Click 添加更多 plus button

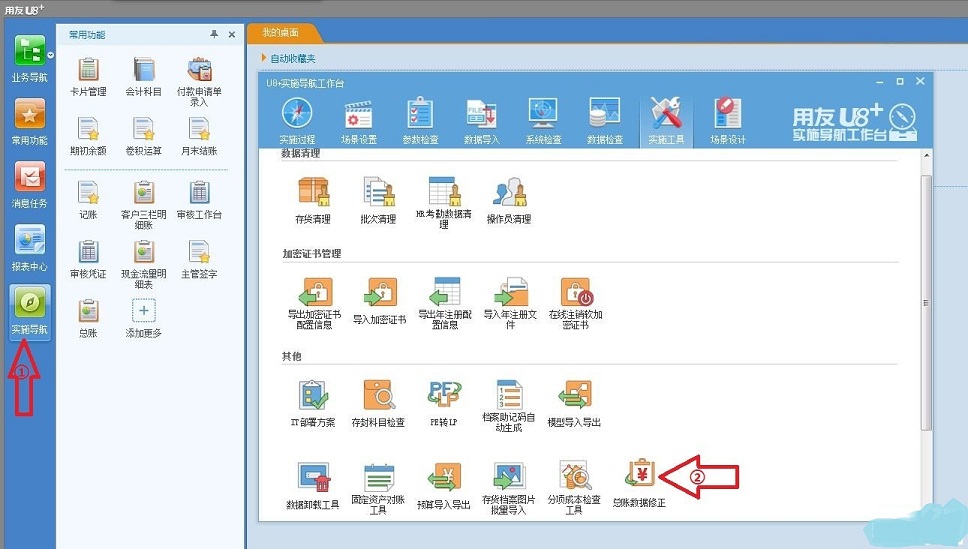coord(143,311)
